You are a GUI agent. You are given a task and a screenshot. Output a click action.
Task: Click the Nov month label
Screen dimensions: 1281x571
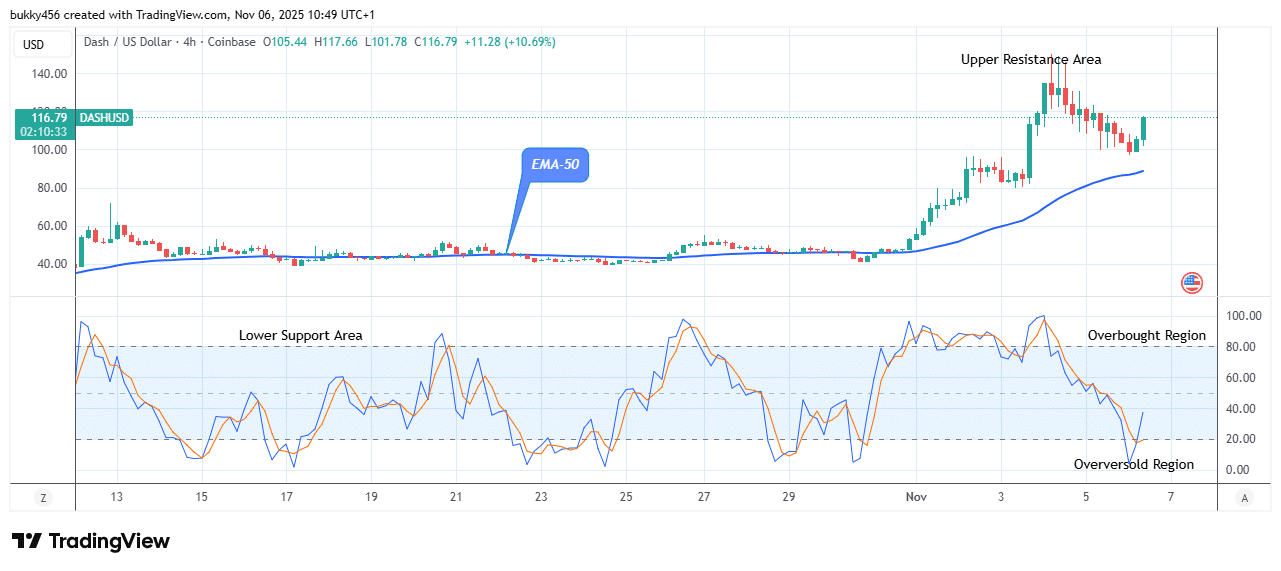click(x=916, y=497)
